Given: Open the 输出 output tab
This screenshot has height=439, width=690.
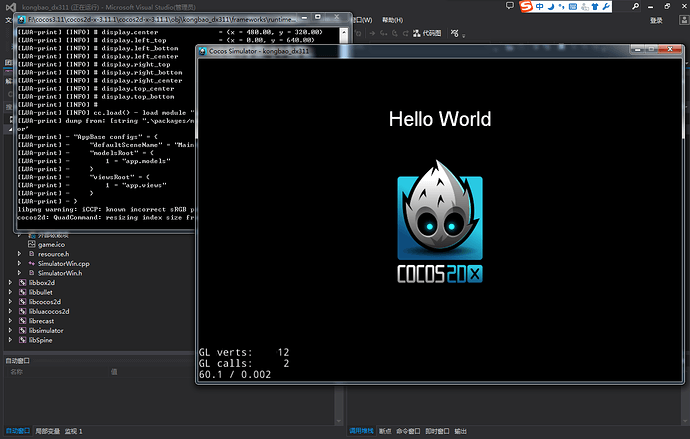Looking at the screenshot, I should [x=460, y=431].
